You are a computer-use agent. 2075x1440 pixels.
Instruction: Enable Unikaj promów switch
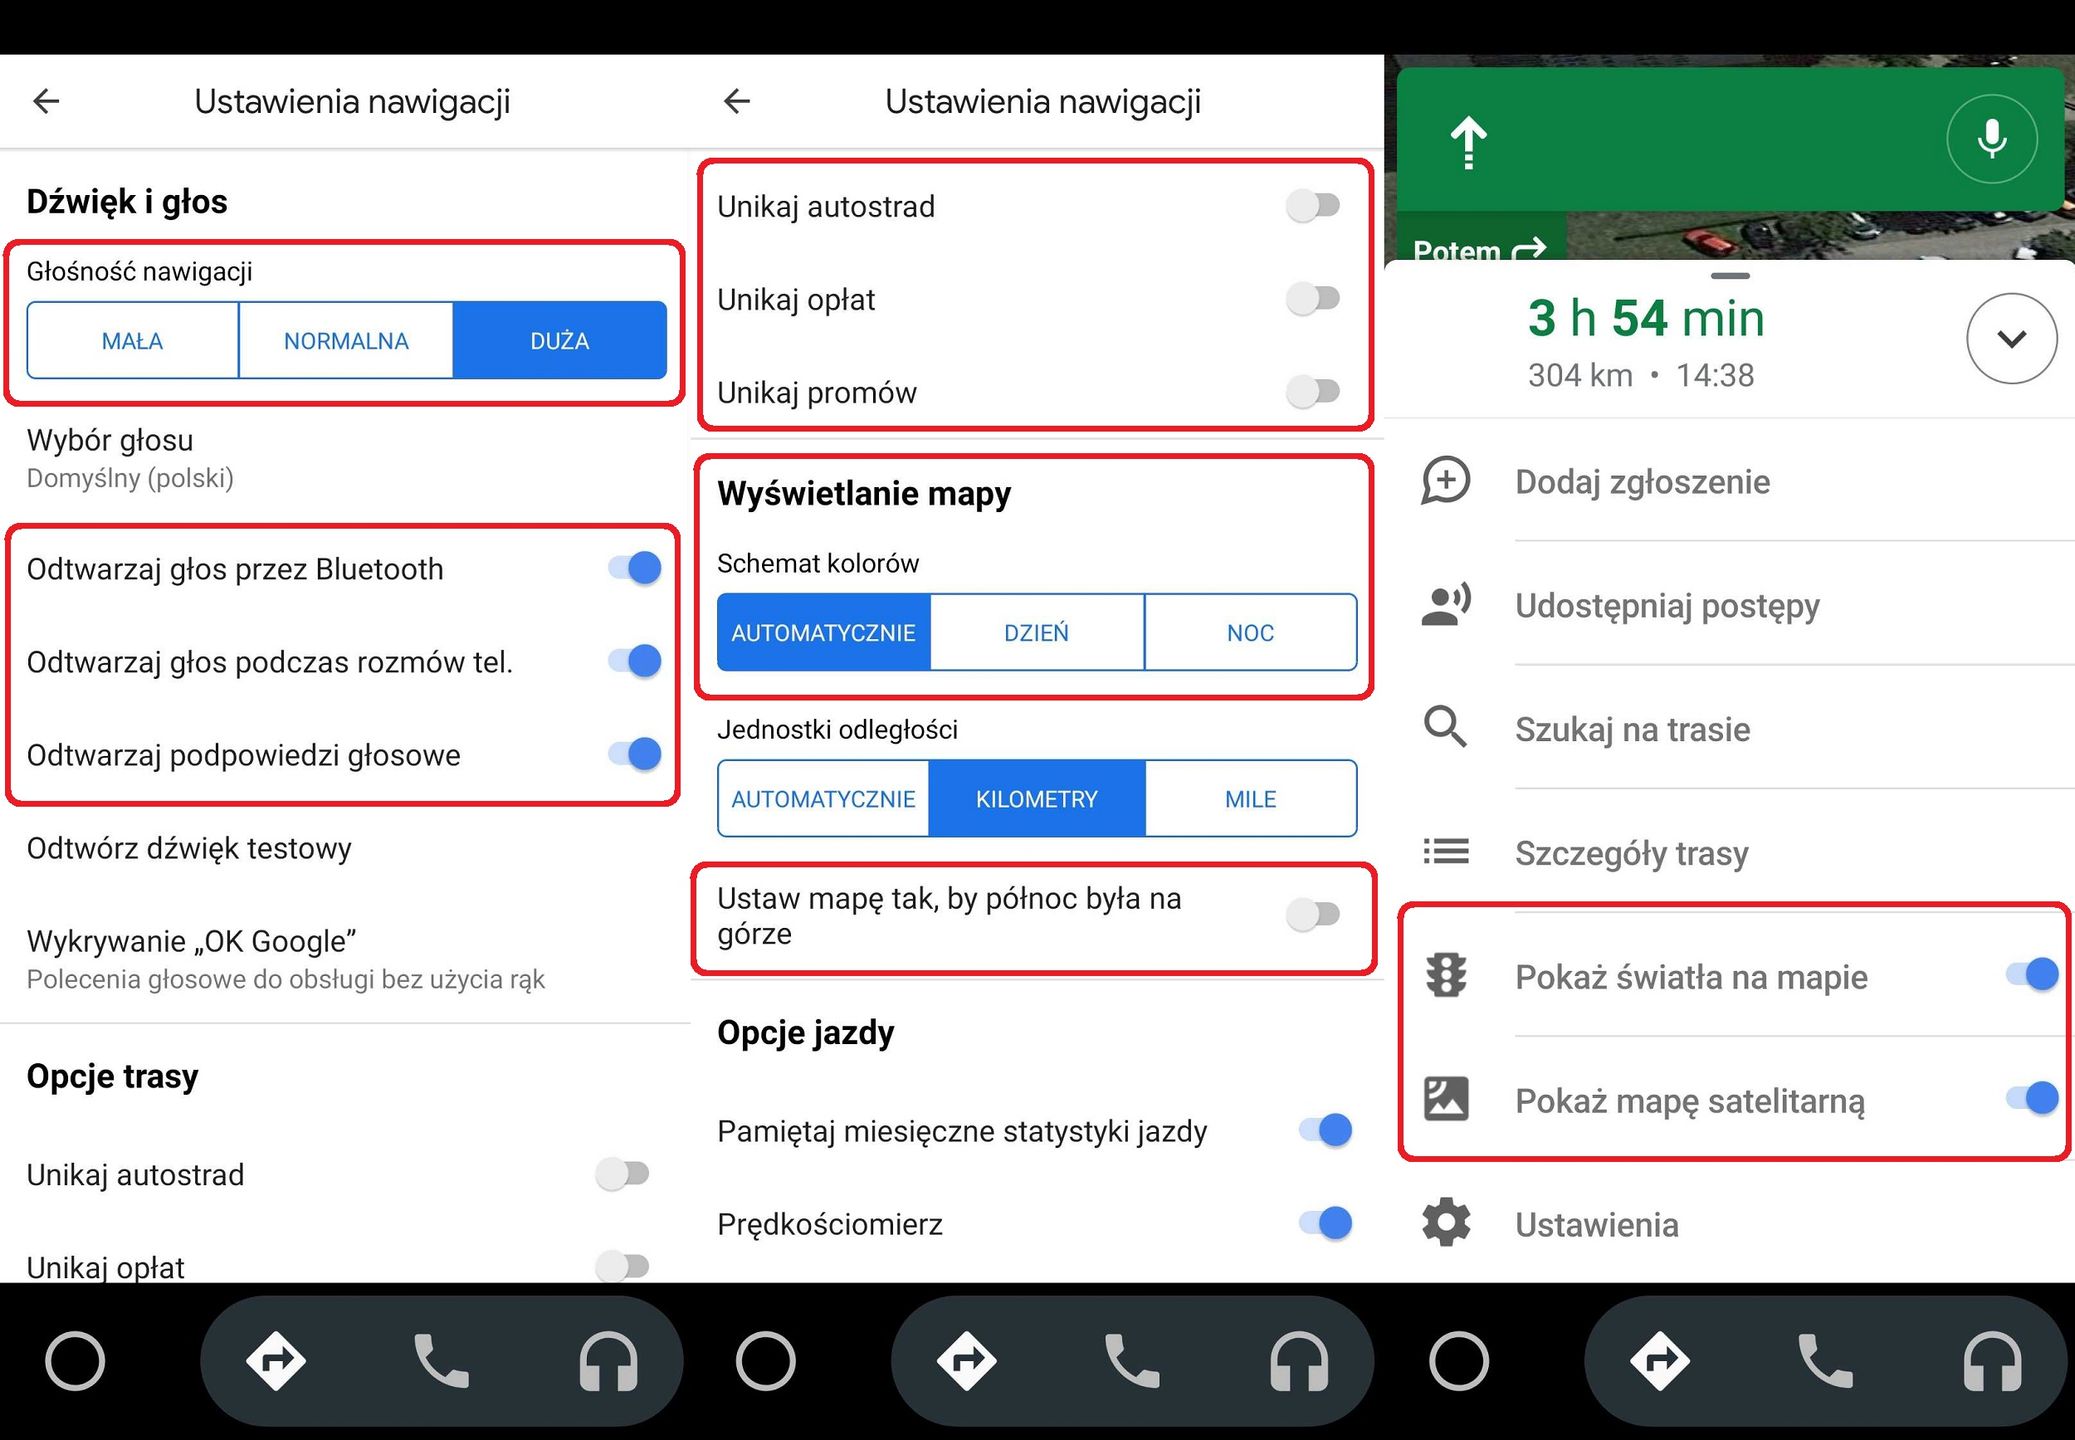point(1314,392)
